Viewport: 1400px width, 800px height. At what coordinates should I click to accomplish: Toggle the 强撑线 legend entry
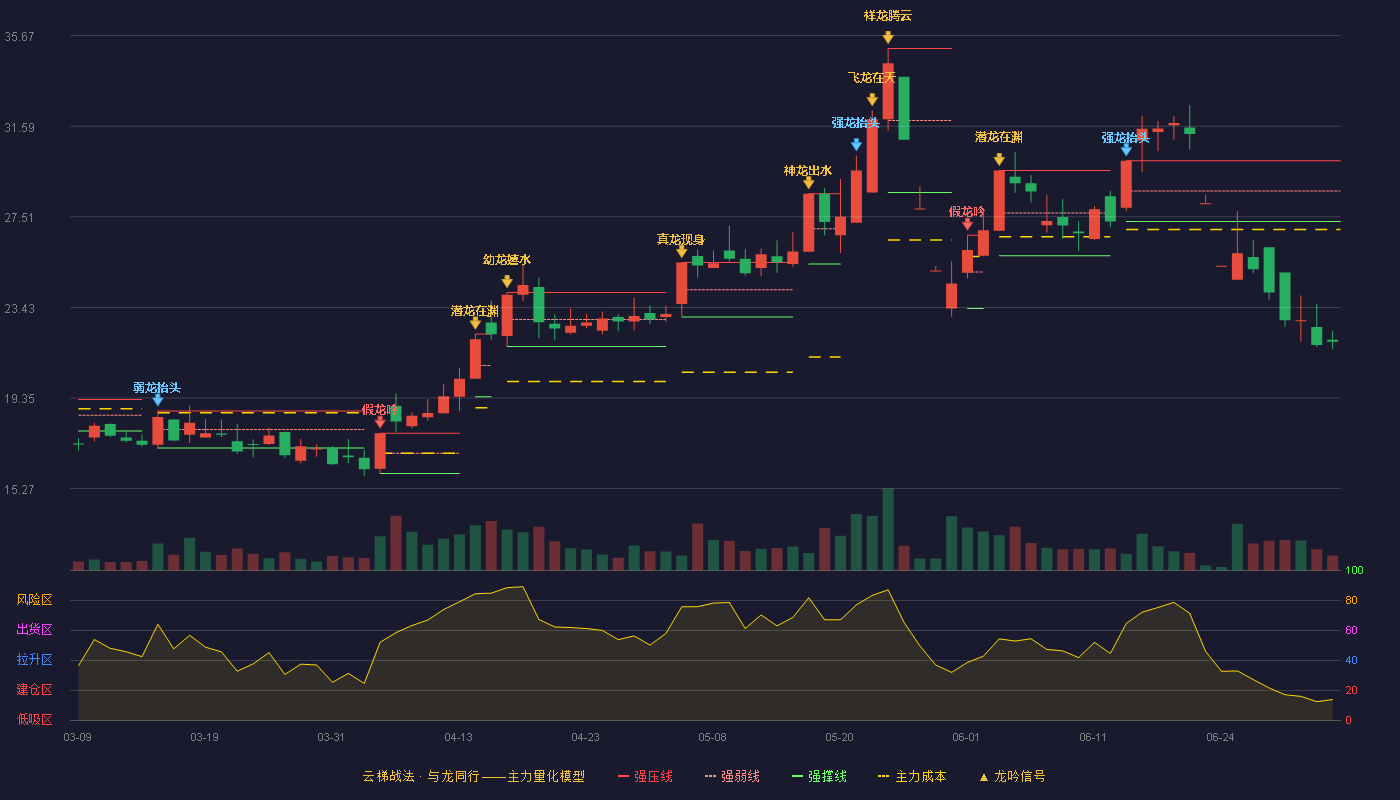[x=820, y=776]
